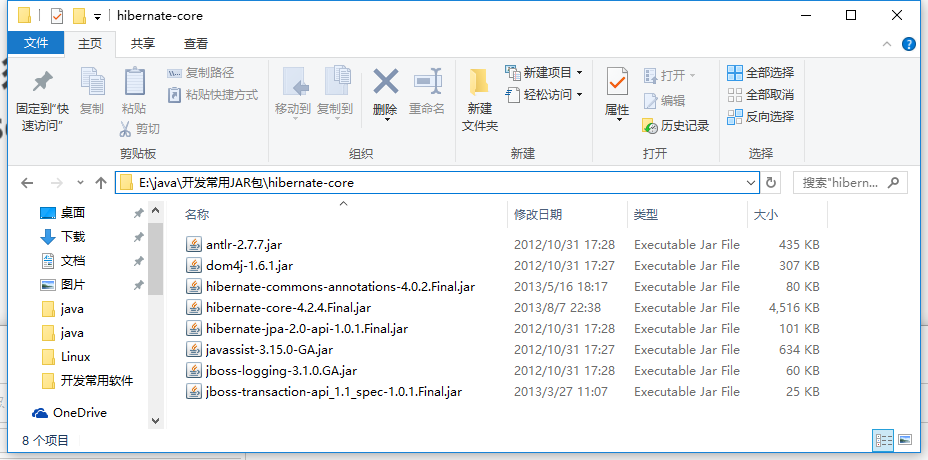The width and height of the screenshot is (928, 460).
Task: Click the Cut scissors button
Action: pos(140,128)
